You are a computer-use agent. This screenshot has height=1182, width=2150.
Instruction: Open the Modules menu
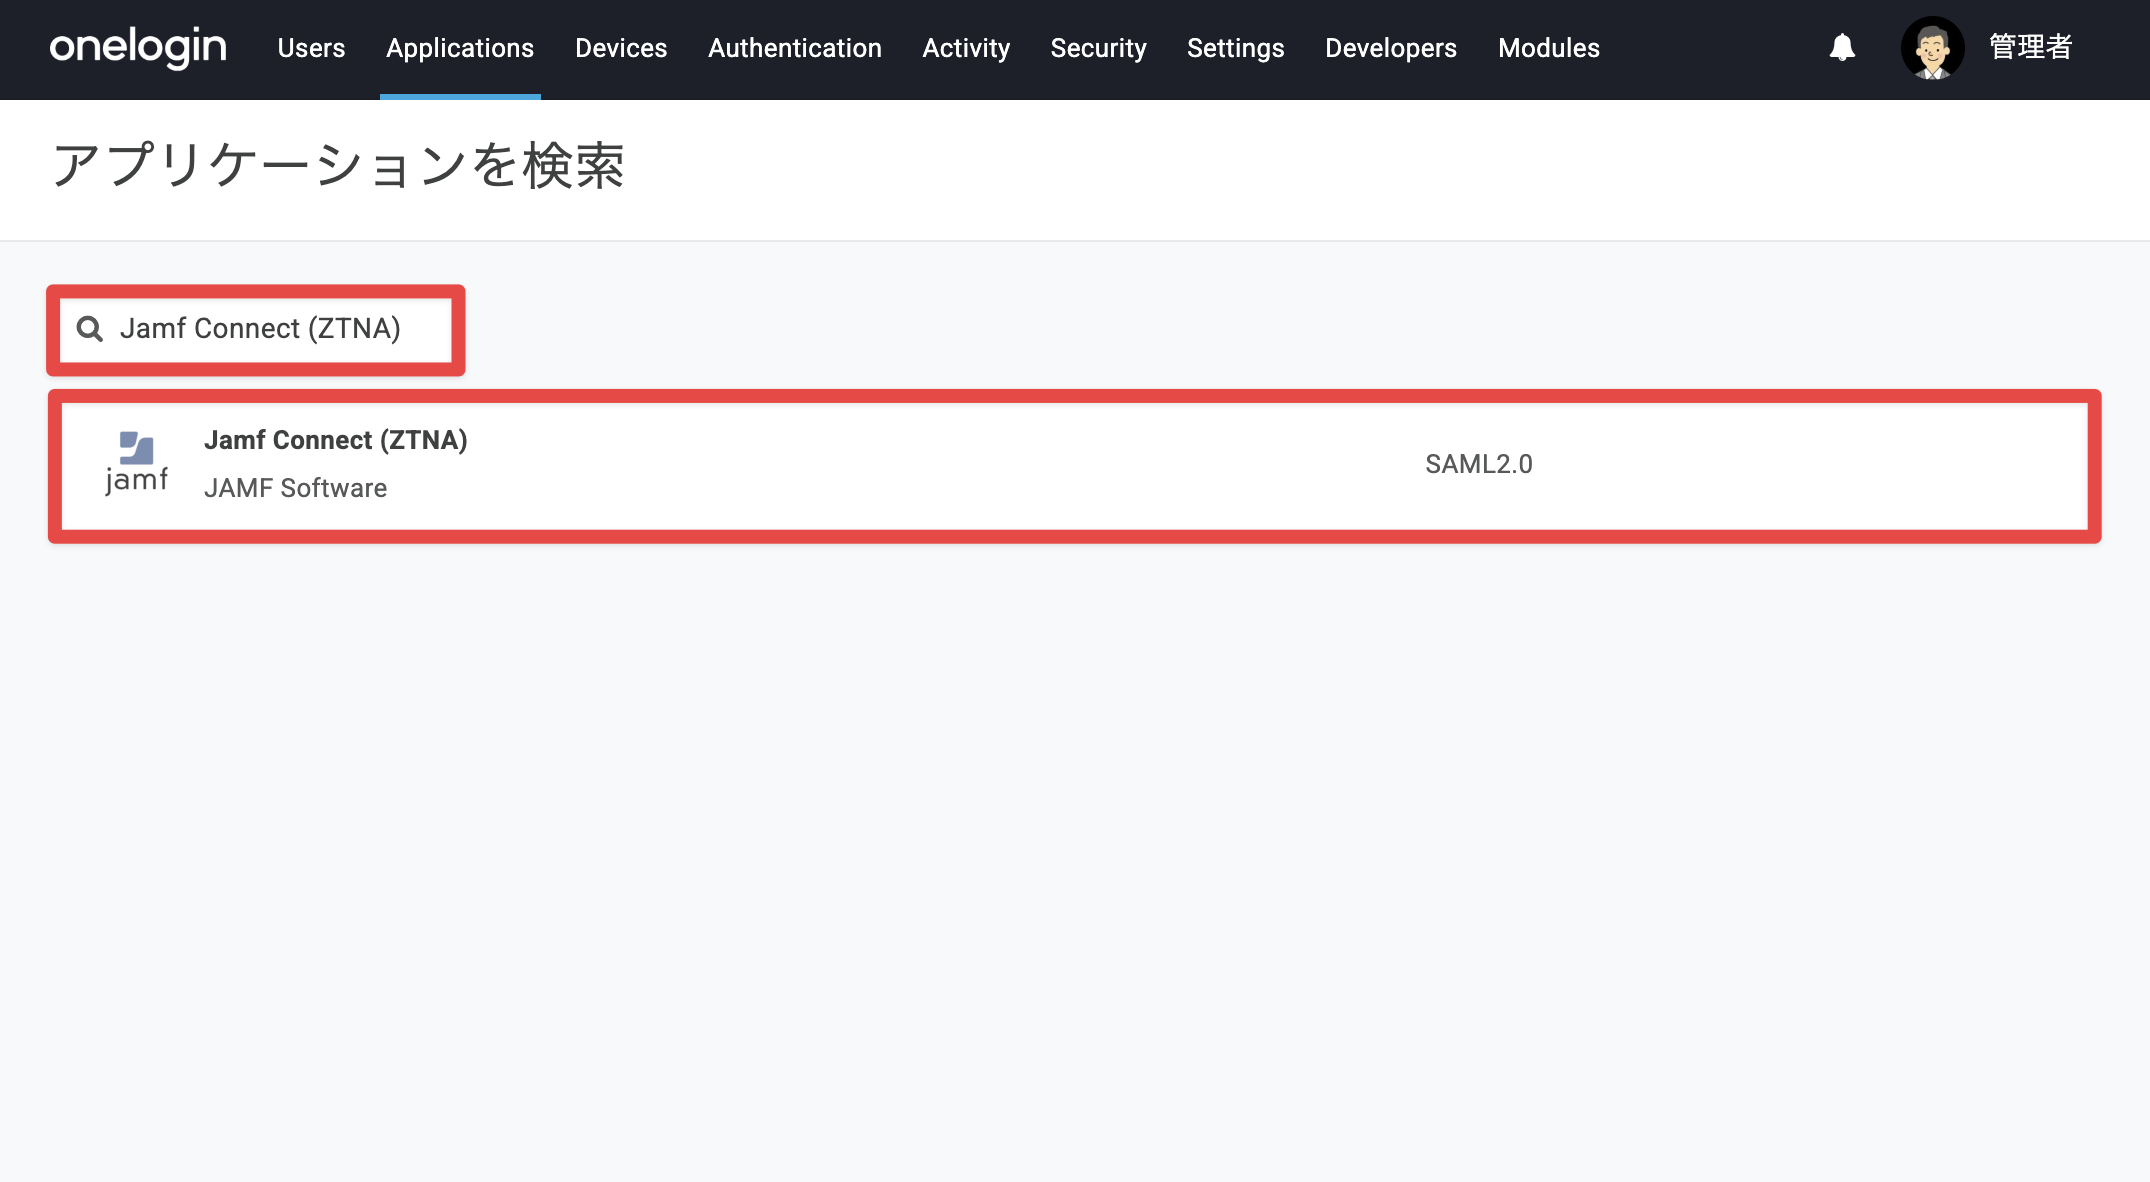tap(1549, 48)
